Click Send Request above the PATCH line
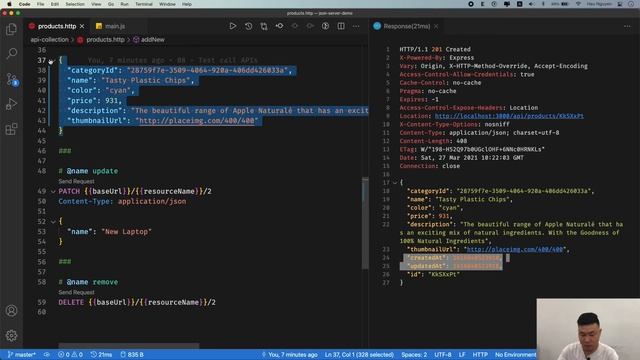Viewport: 640px width, 360px height. 76,181
